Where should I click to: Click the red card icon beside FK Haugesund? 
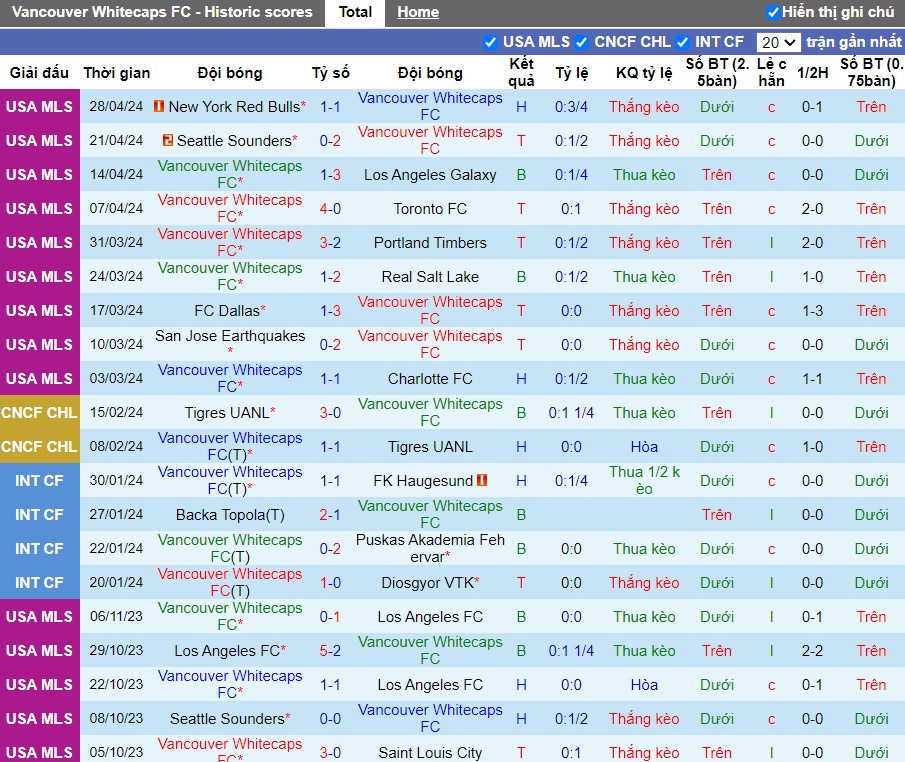(482, 480)
